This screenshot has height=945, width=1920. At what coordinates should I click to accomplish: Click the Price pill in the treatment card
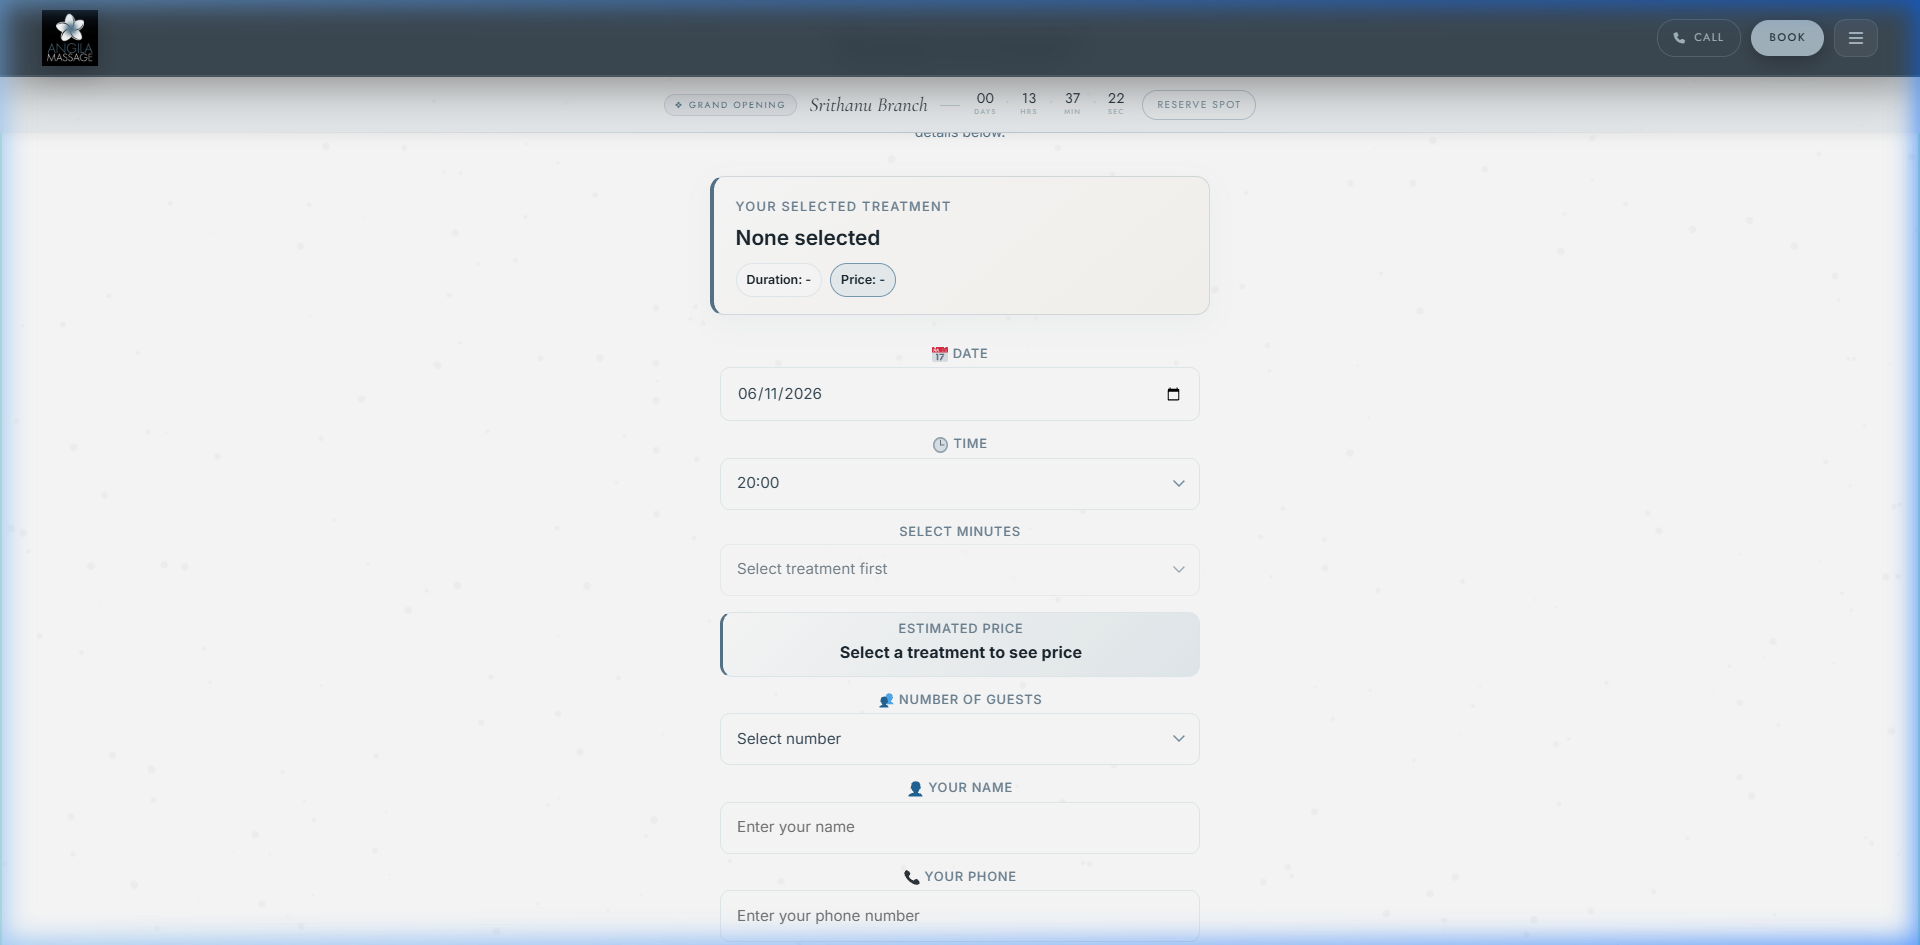coord(862,280)
